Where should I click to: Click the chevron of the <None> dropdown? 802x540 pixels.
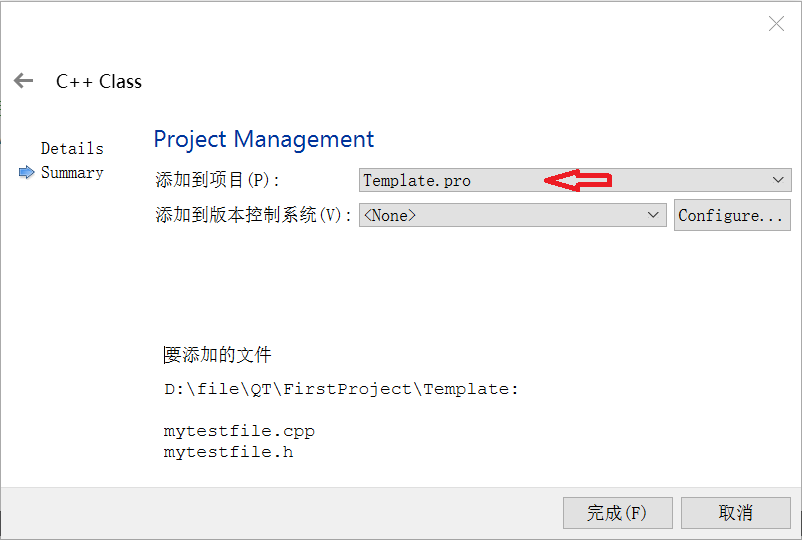point(654,215)
